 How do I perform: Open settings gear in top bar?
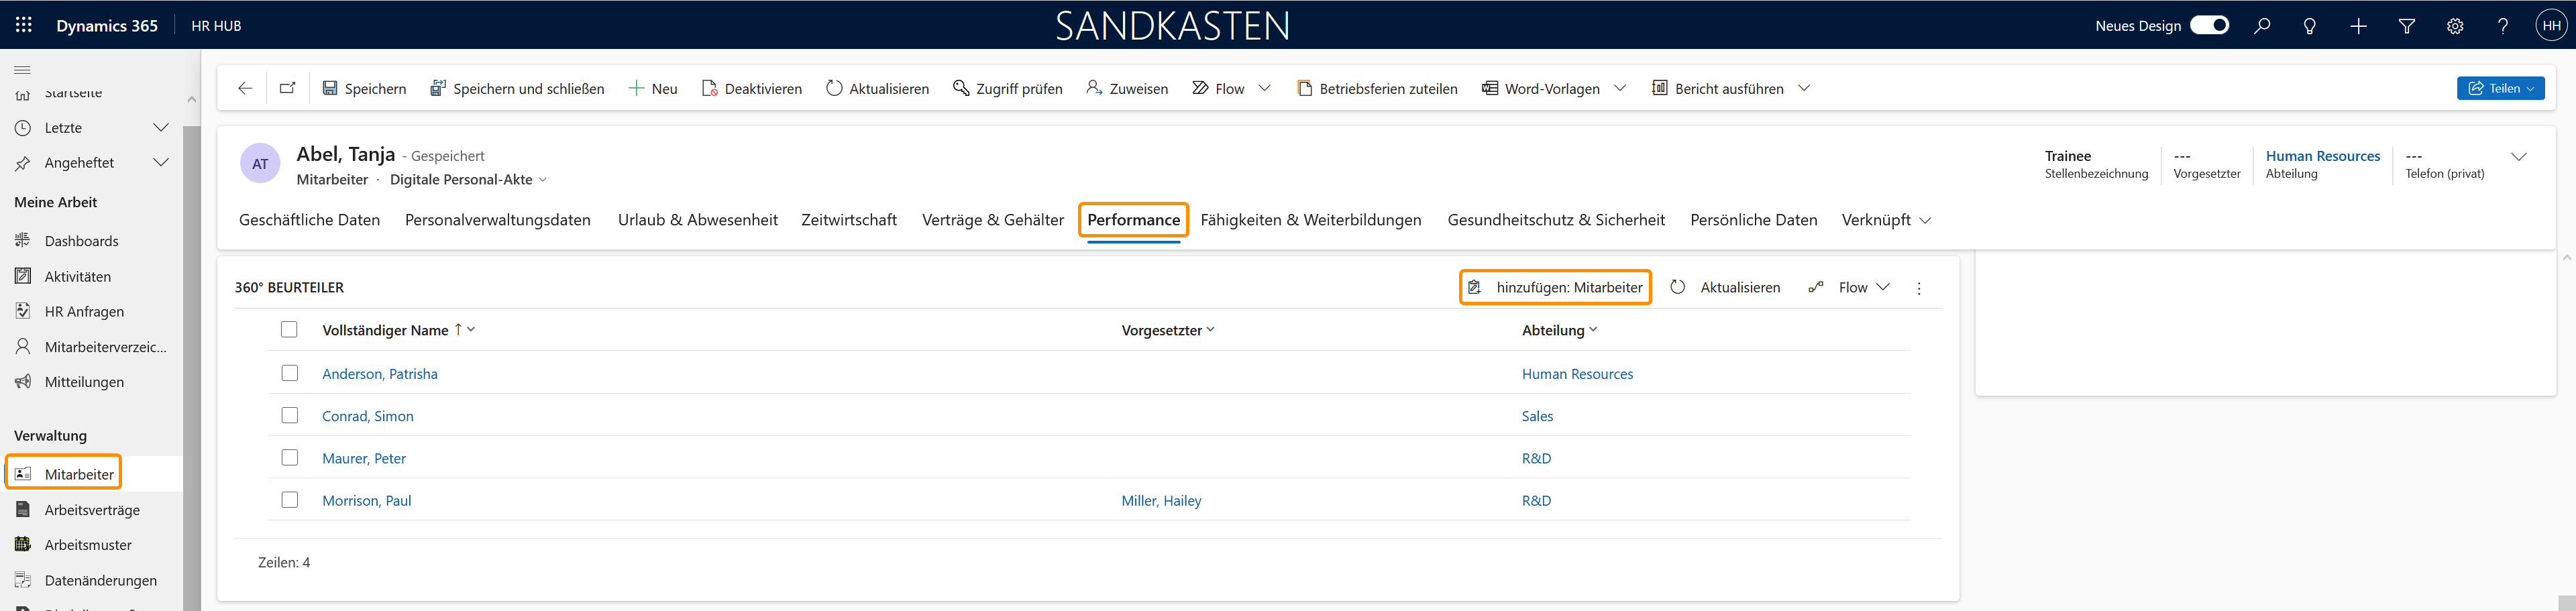2454,26
